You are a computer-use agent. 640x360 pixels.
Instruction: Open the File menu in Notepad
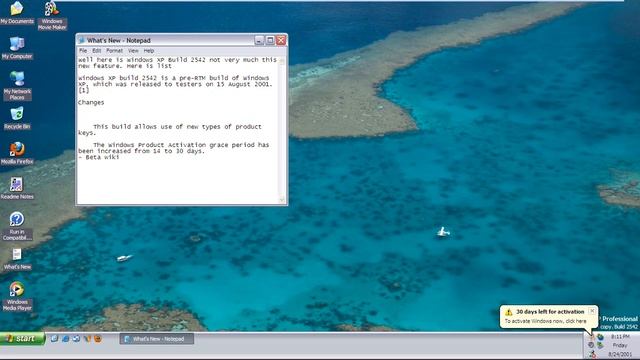[x=83, y=51]
